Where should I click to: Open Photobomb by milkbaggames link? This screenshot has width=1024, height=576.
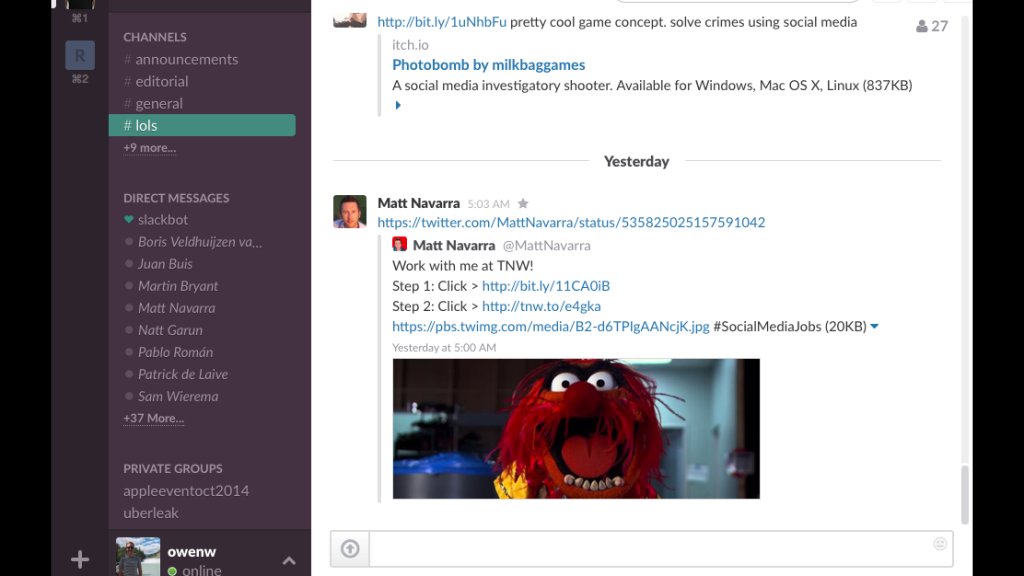(x=488, y=65)
